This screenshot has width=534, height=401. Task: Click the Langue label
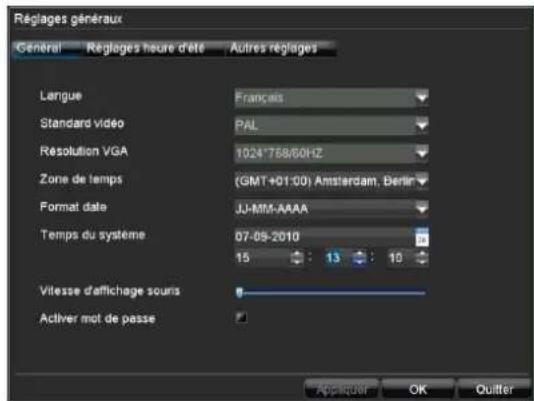(x=61, y=96)
